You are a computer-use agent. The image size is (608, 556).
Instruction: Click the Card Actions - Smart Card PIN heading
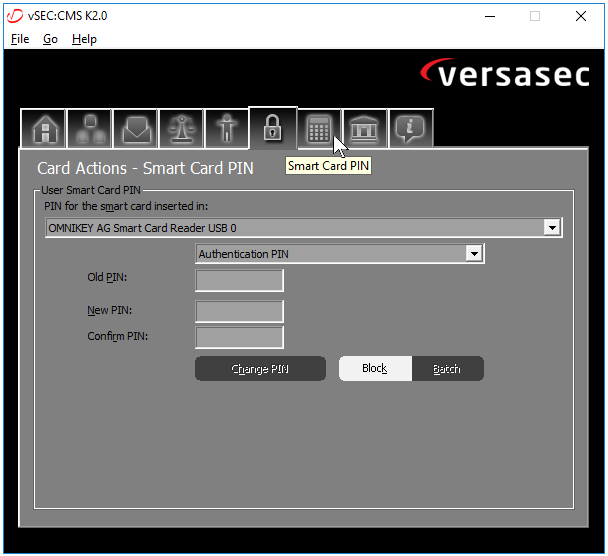[x=145, y=168]
